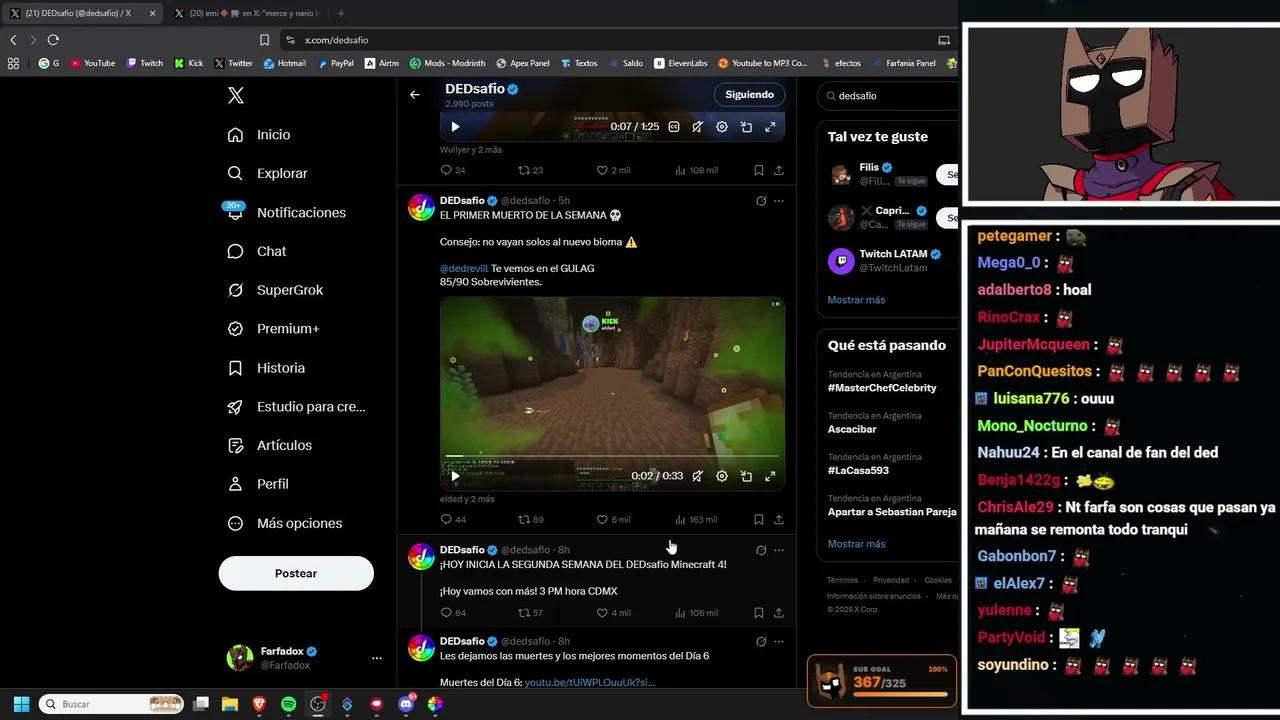The width and height of the screenshot is (1280, 720).
Task: Reply to the post with 44 replies
Action: [x=453, y=519]
